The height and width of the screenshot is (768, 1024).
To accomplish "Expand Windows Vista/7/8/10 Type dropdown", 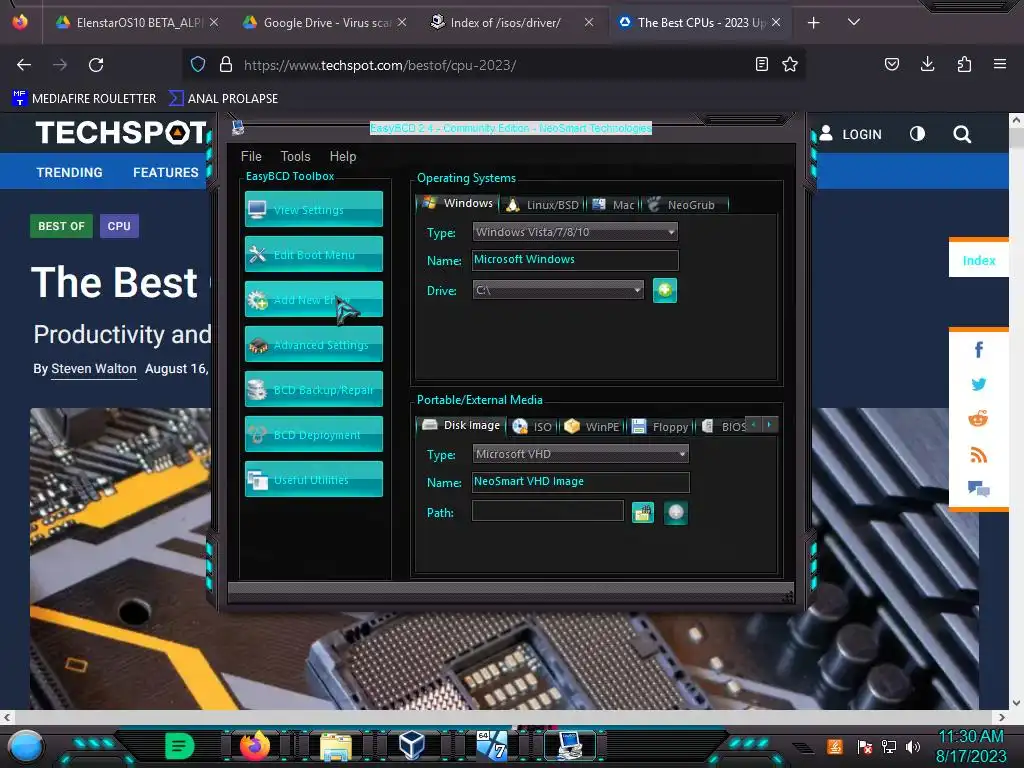I will (x=575, y=232).
